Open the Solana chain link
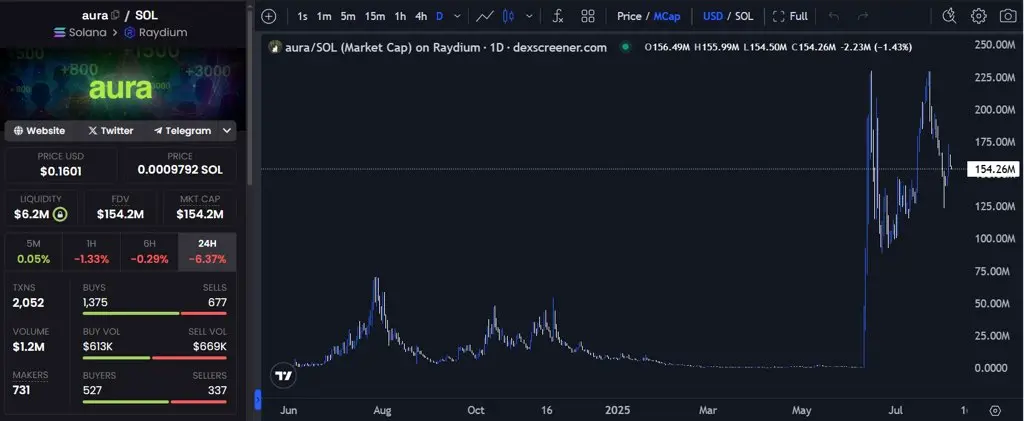The image size is (1024, 421). pyautogui.click(x=80, y=32)
